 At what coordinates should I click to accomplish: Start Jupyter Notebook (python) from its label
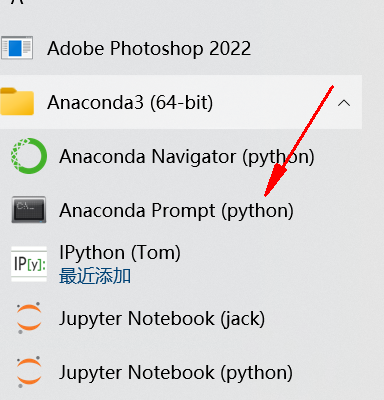[x=176, y=373]
